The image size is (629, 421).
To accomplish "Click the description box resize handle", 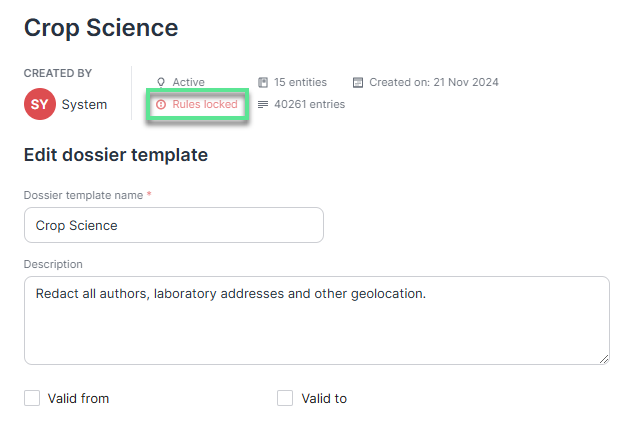I will [x=604, y=359].
